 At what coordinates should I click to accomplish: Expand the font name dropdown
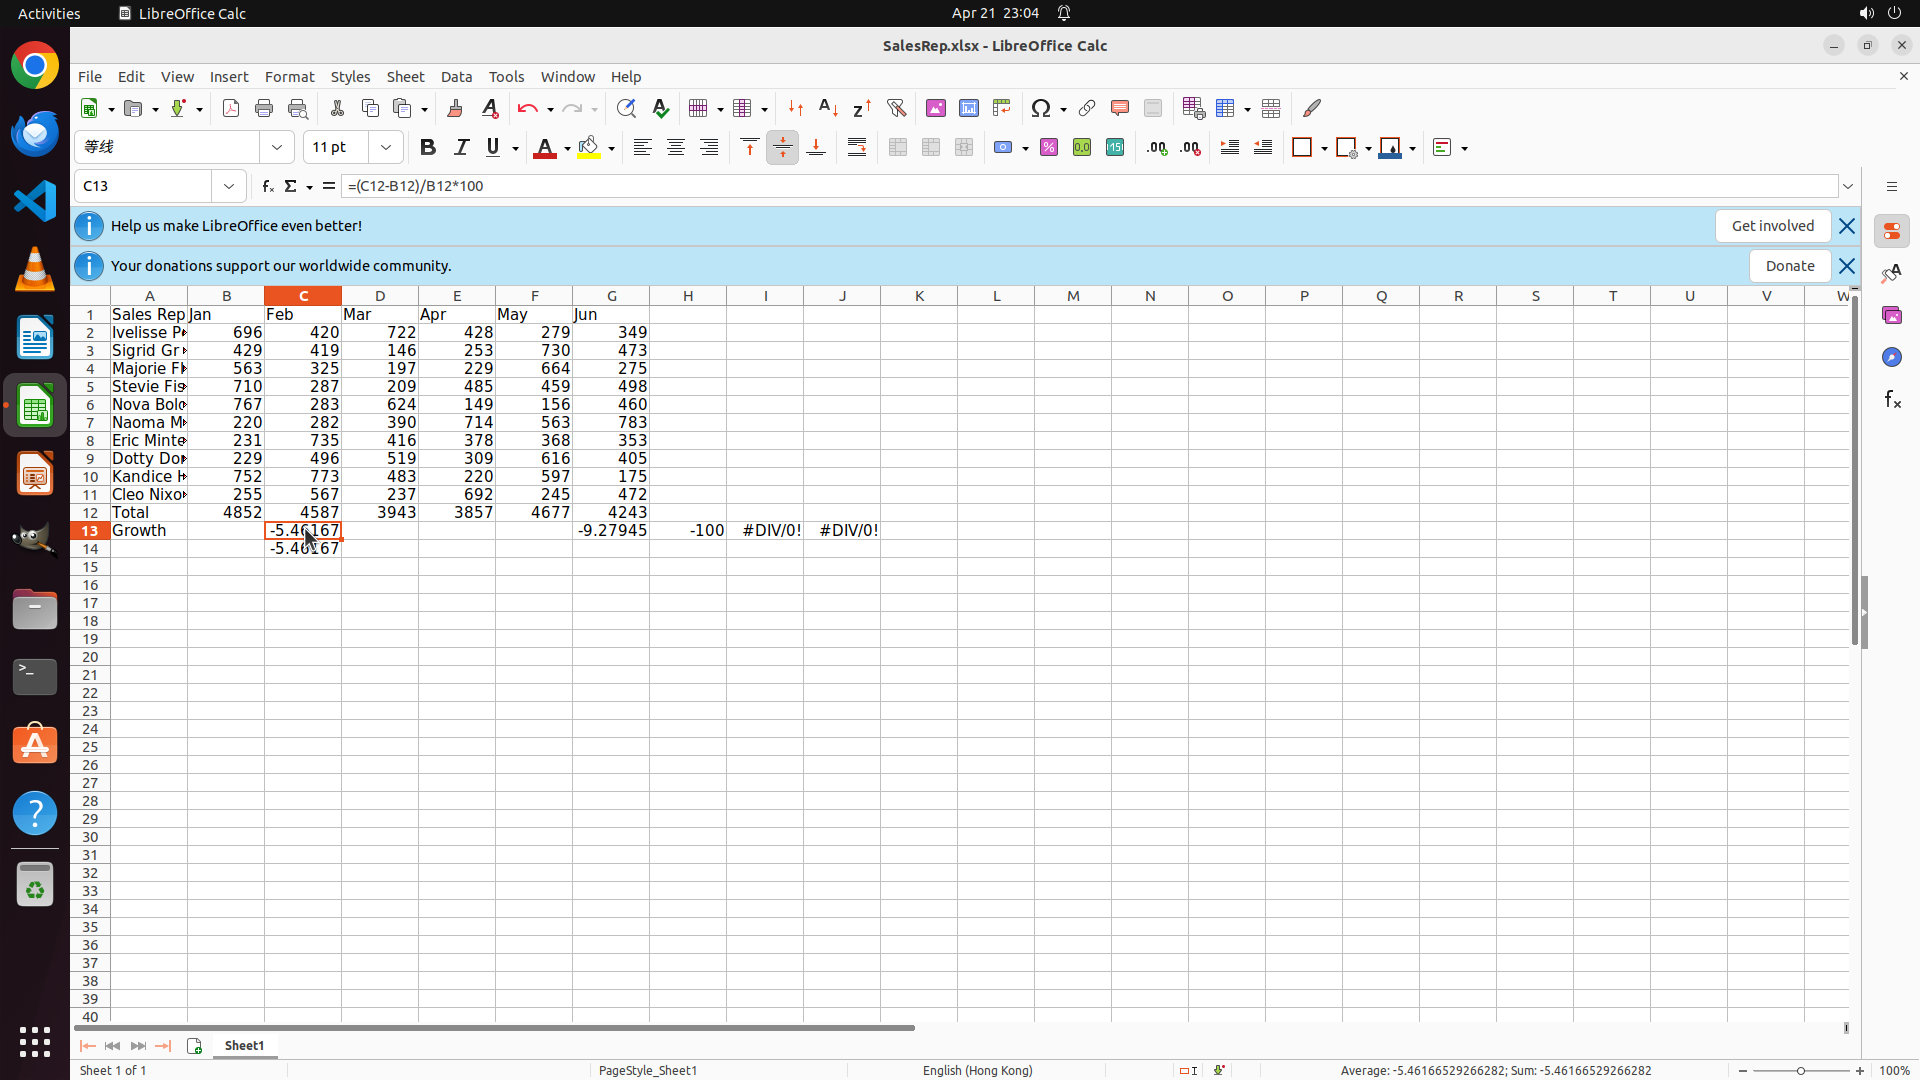[x=277, y=147]
